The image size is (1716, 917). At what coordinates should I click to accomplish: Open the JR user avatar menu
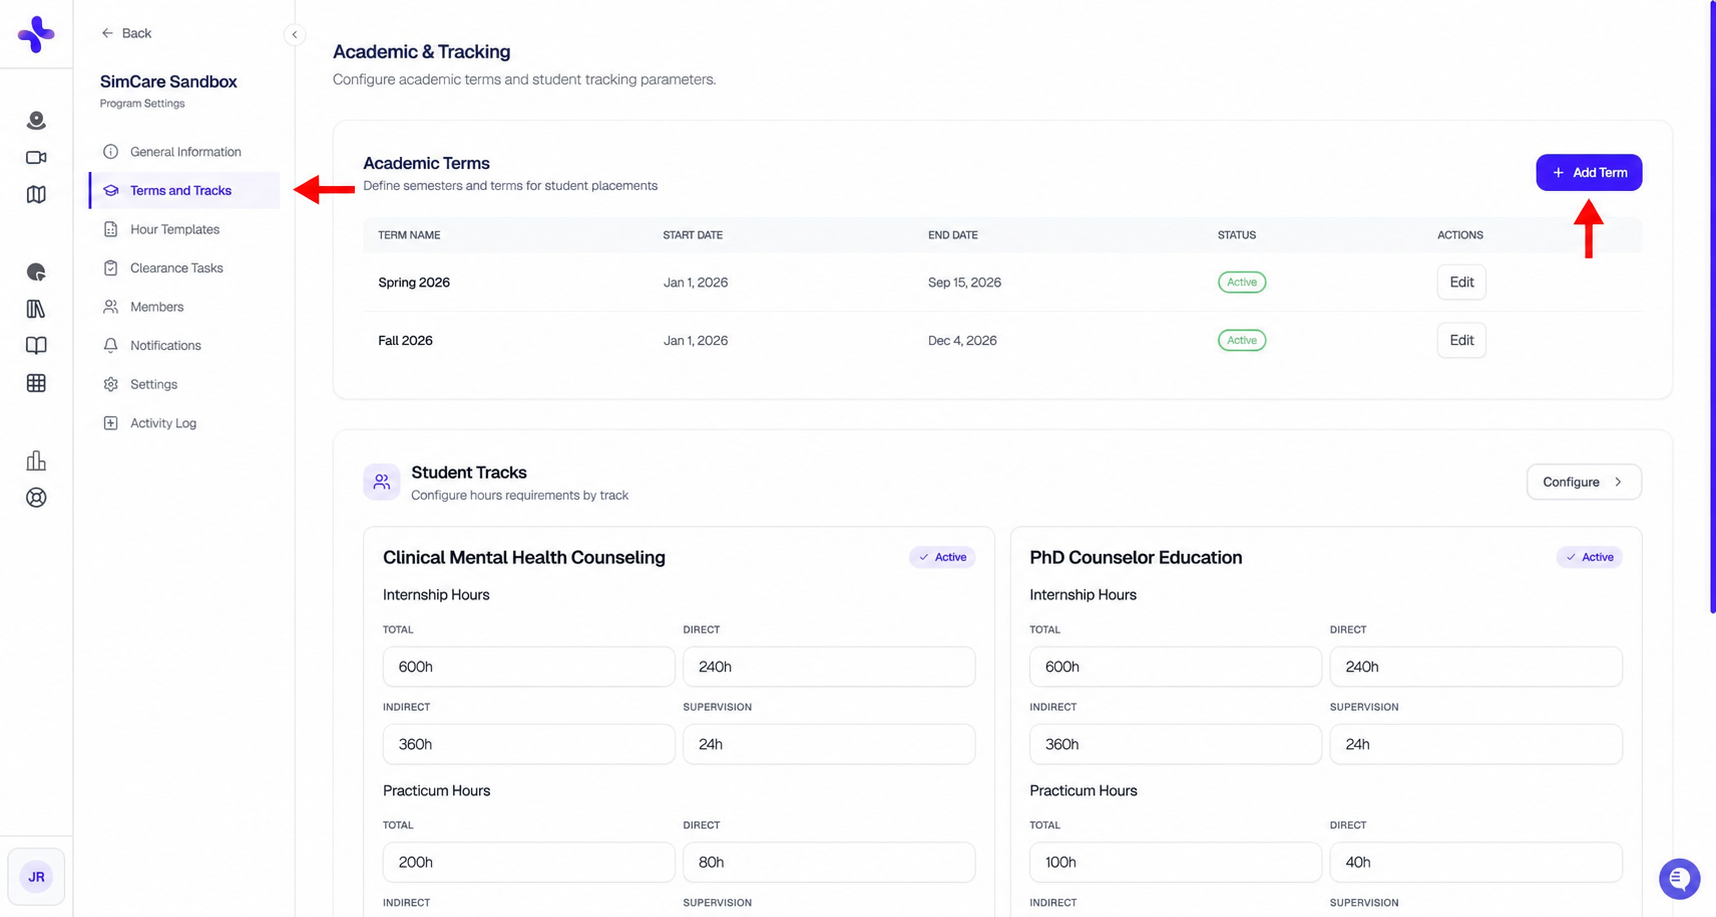[x=36, y=877]
